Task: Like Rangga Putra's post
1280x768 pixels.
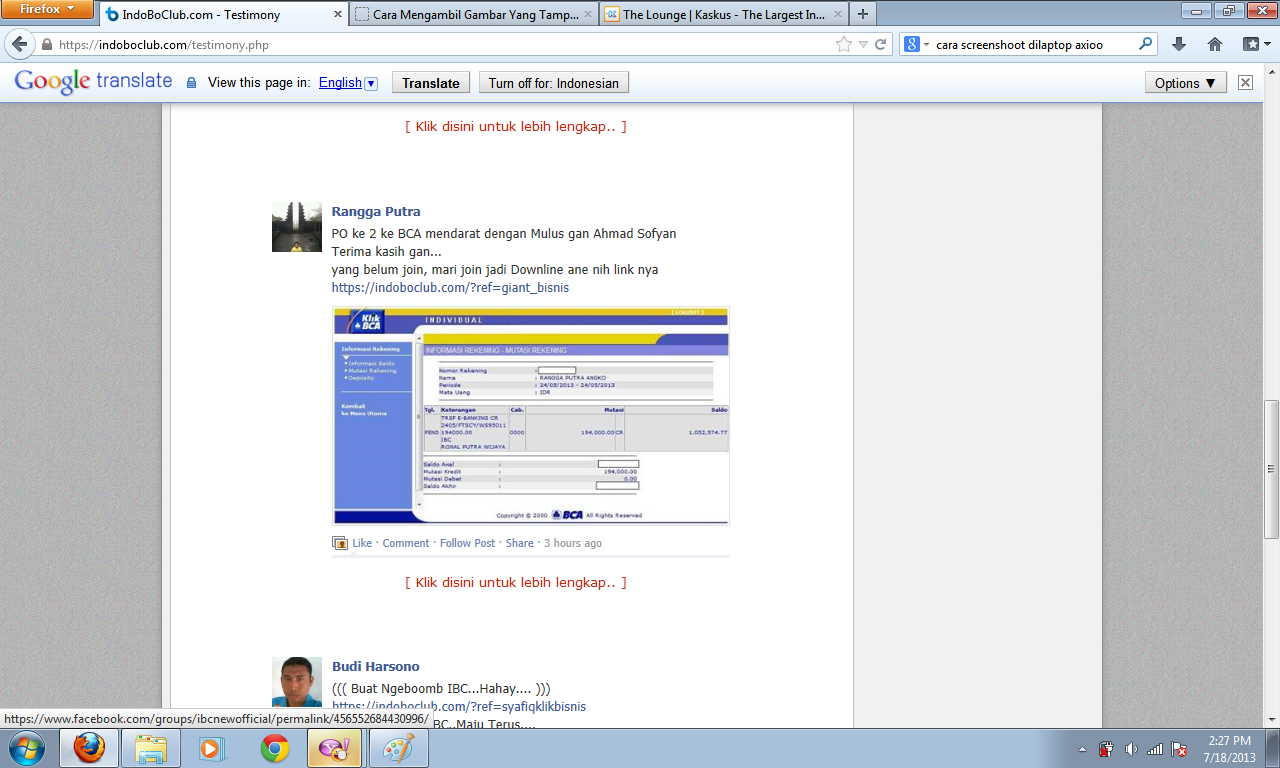Action: (x=362, y=543)
